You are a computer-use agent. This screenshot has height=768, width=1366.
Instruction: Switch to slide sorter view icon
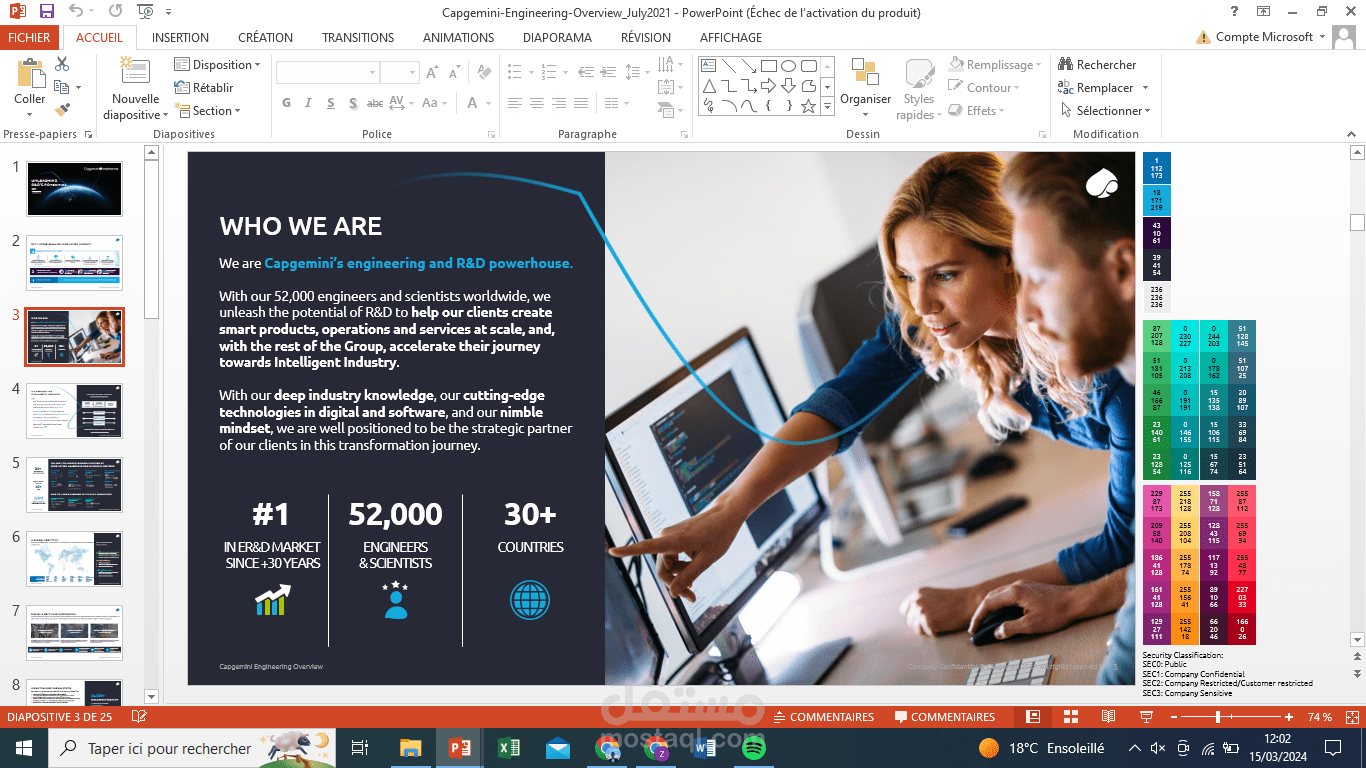1071,717
